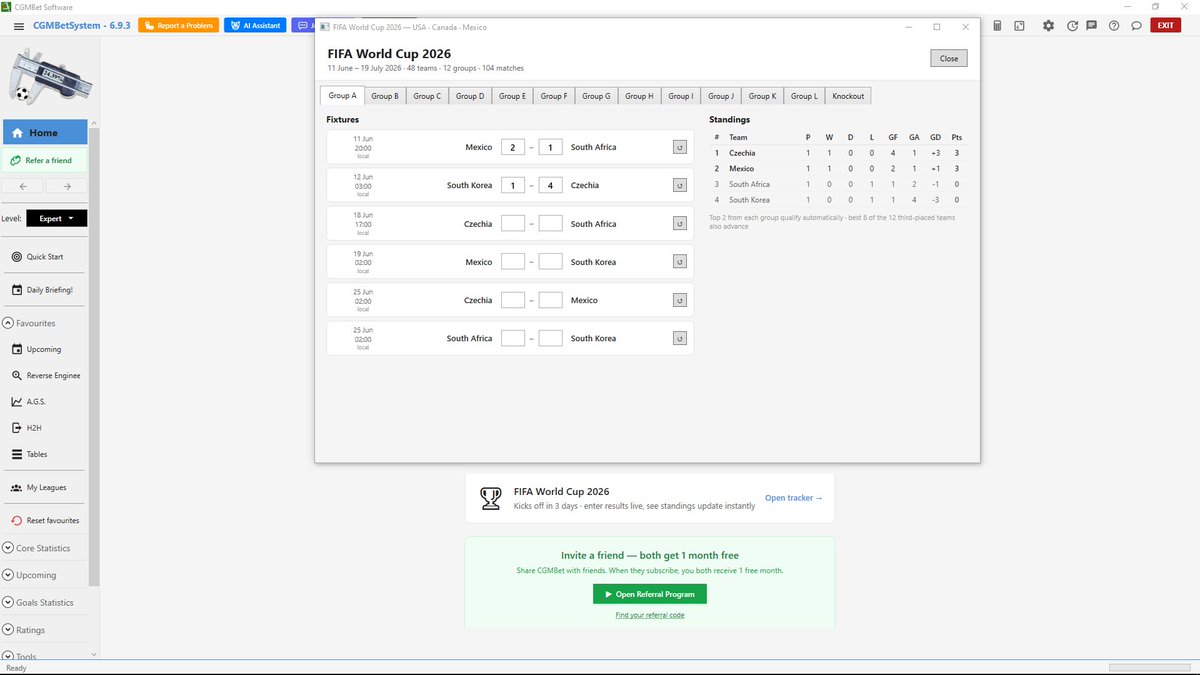1200x675 pixels.
Task: Click the Open tracker link
Action: (794, 498)
